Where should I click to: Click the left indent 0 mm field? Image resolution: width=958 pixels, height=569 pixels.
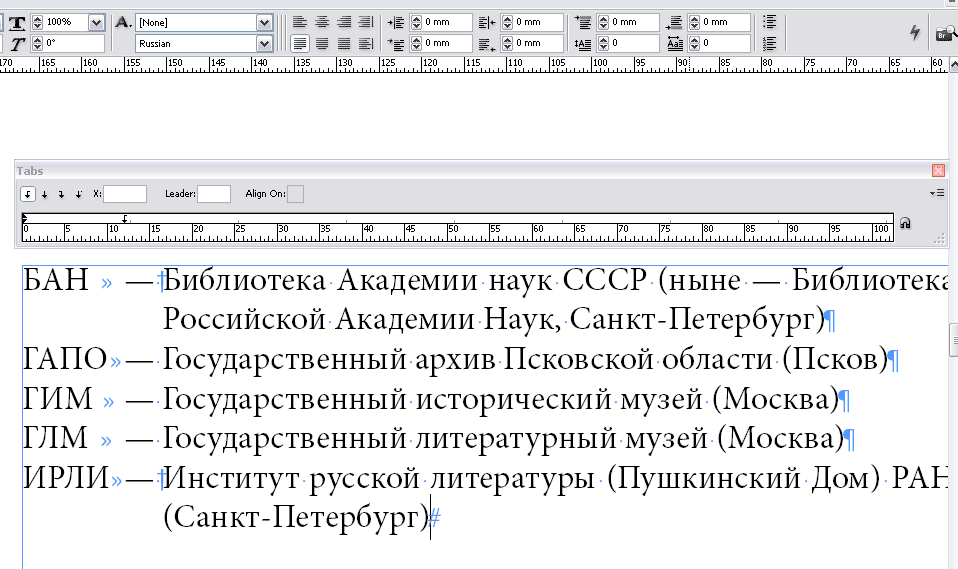click(447, 23)
